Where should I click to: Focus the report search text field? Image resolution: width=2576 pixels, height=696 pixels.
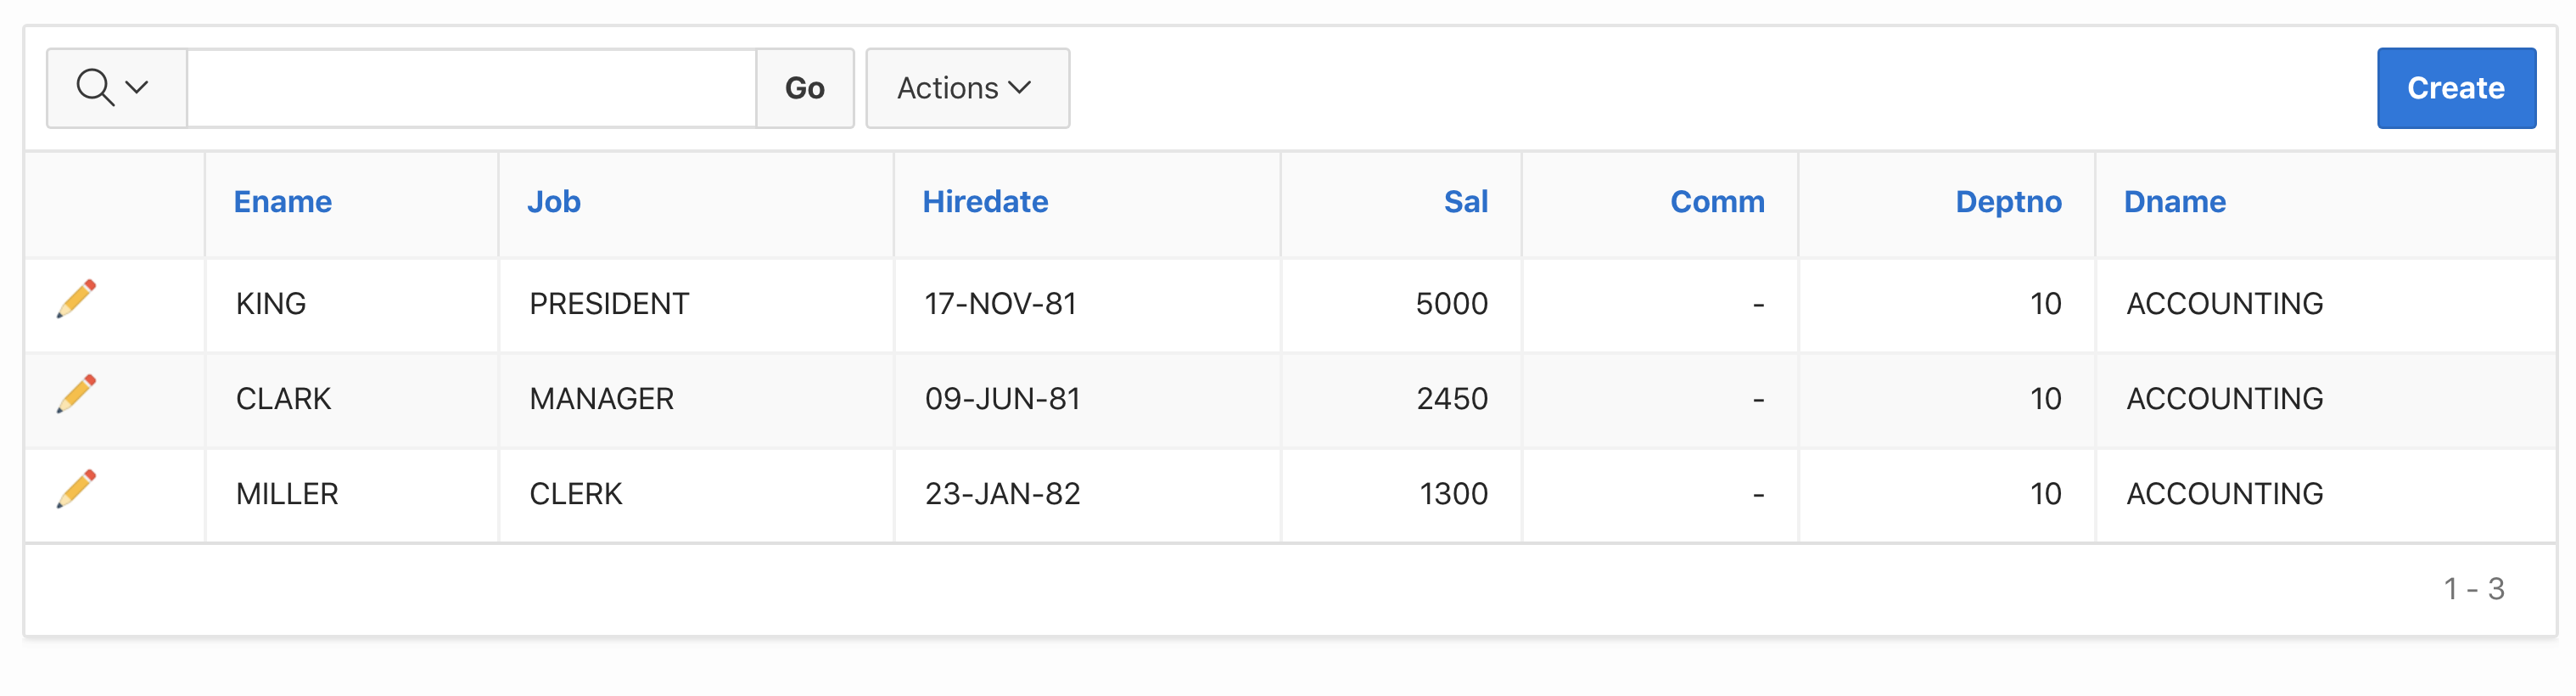pos(471,88)
